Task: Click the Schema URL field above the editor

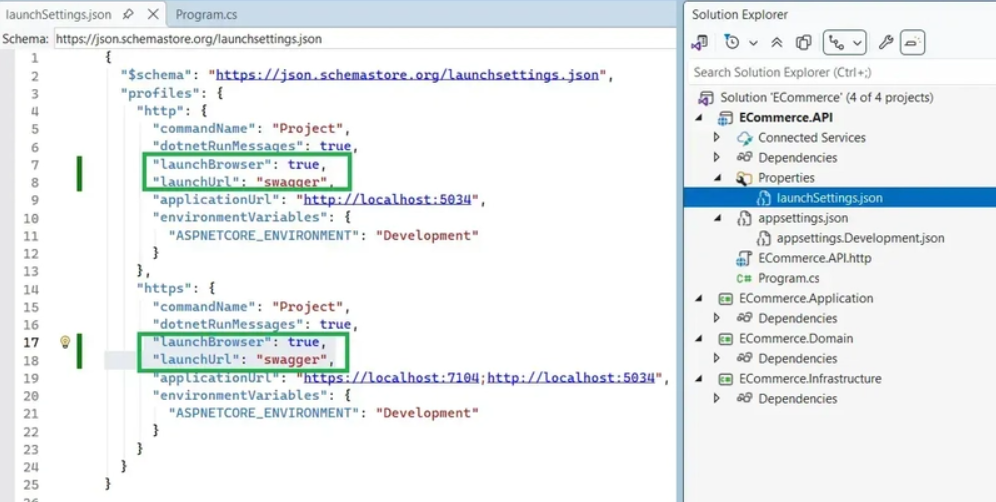Action: tap(365, 39)
